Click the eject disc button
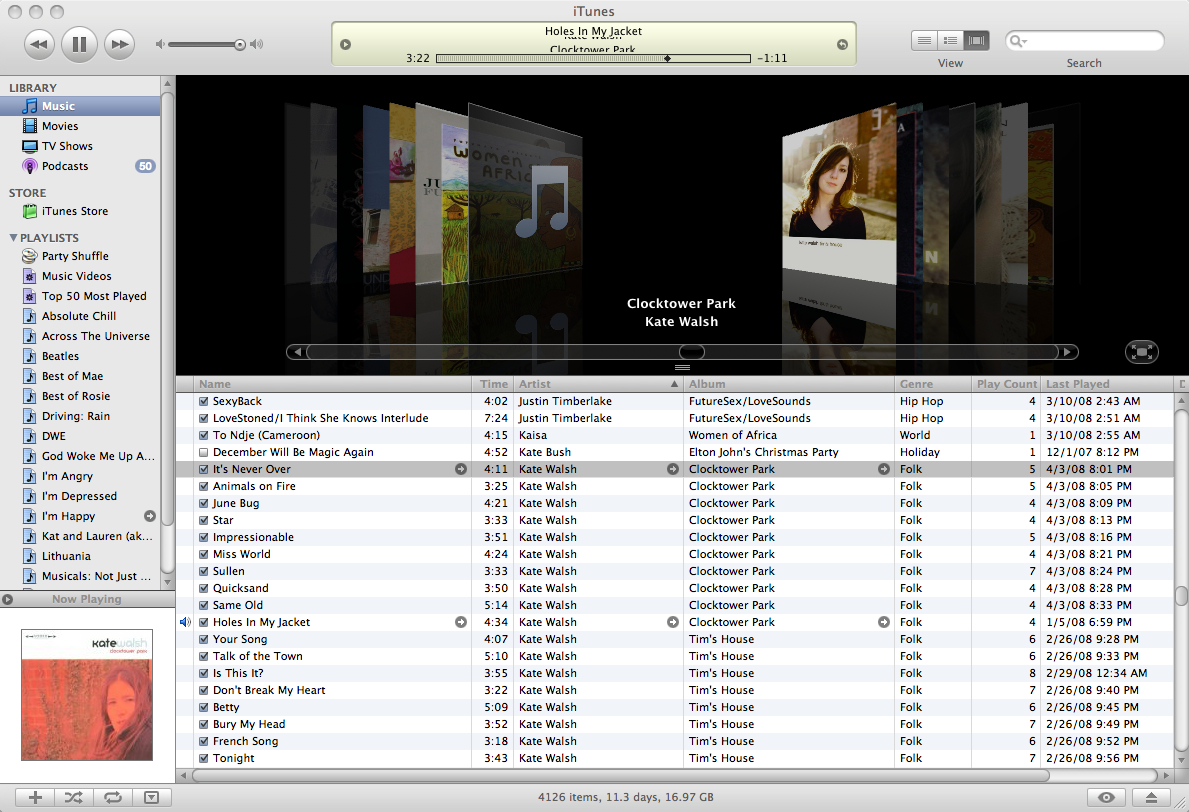 coord(1151,797)
